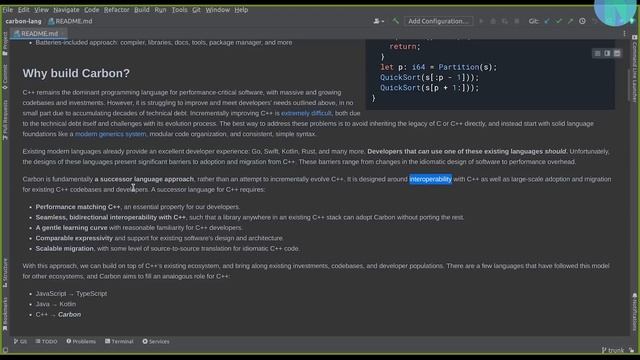Open the Refactor menu
Screen dimensions: 640x360
coord(116,9)
